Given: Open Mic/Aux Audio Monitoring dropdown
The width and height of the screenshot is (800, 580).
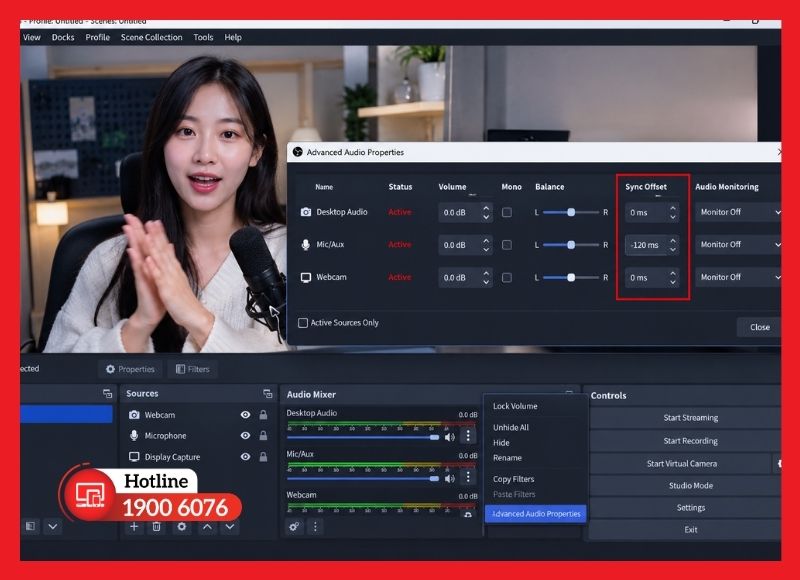Looking at the screenshot, I should click(x=738, y=245).
